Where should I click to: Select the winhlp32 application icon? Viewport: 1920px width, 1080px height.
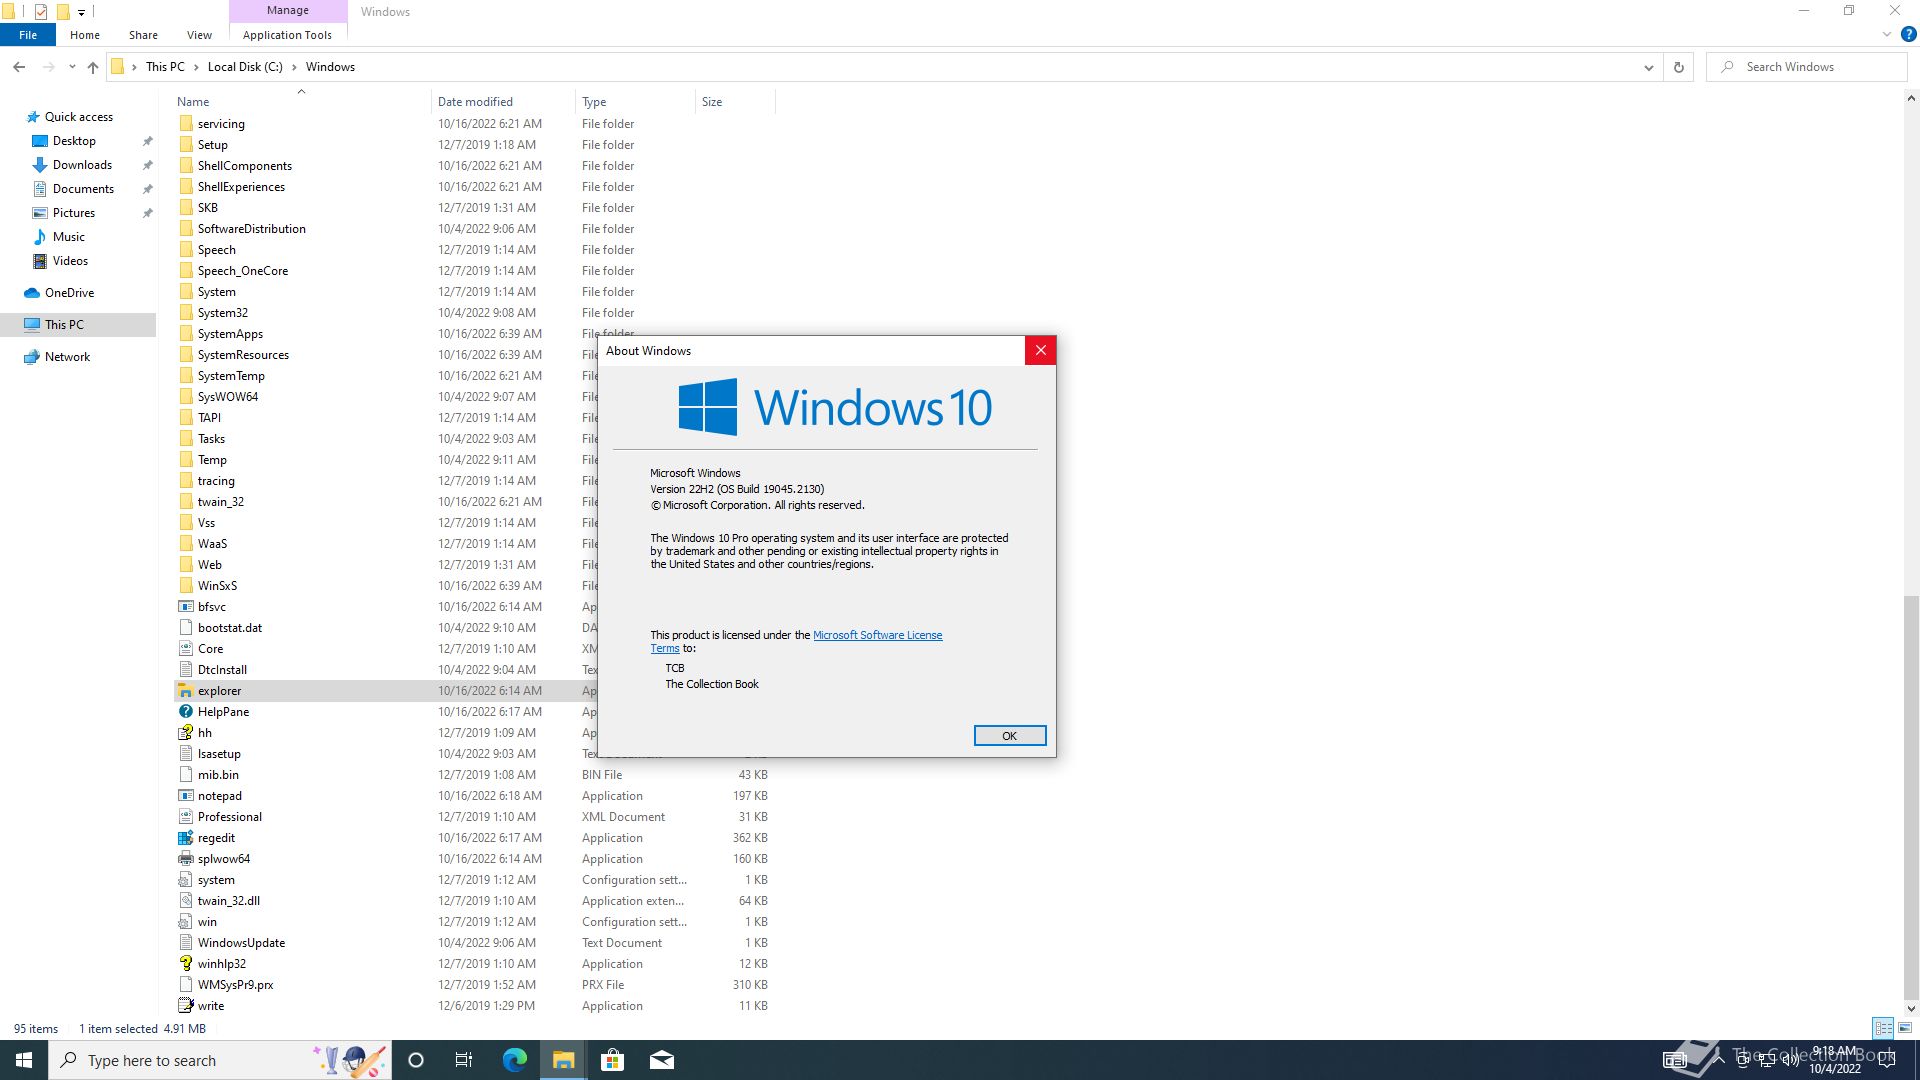(185, 964)
